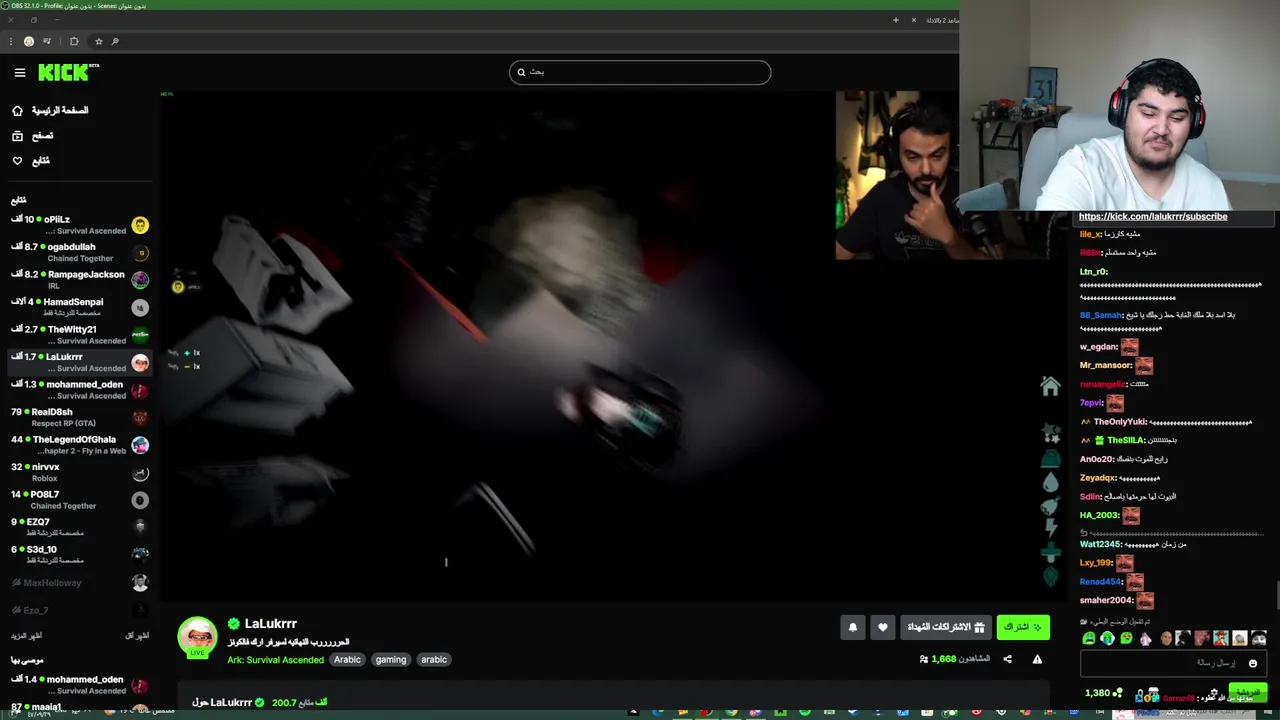Open TheLegendOfGhala channel in sidebar

coord(80,445)
